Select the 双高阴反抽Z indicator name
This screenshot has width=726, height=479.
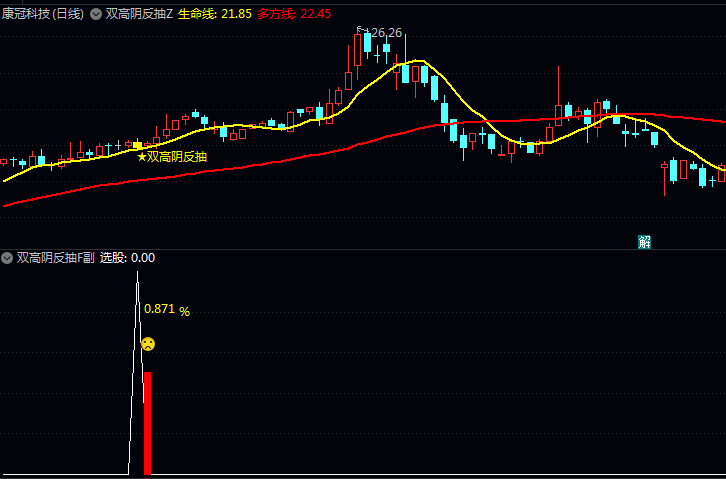[x=139, y=14]
